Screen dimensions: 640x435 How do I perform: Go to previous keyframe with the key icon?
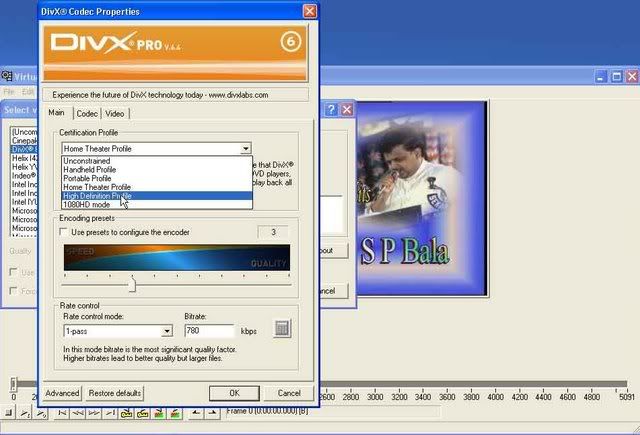pos(126,413)
